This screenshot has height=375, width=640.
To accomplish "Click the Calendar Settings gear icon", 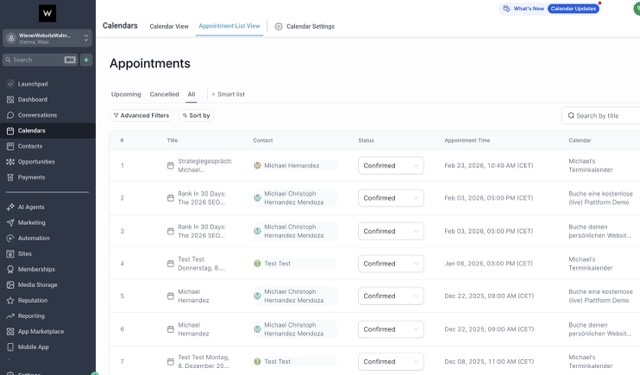I will click(278, 26).
